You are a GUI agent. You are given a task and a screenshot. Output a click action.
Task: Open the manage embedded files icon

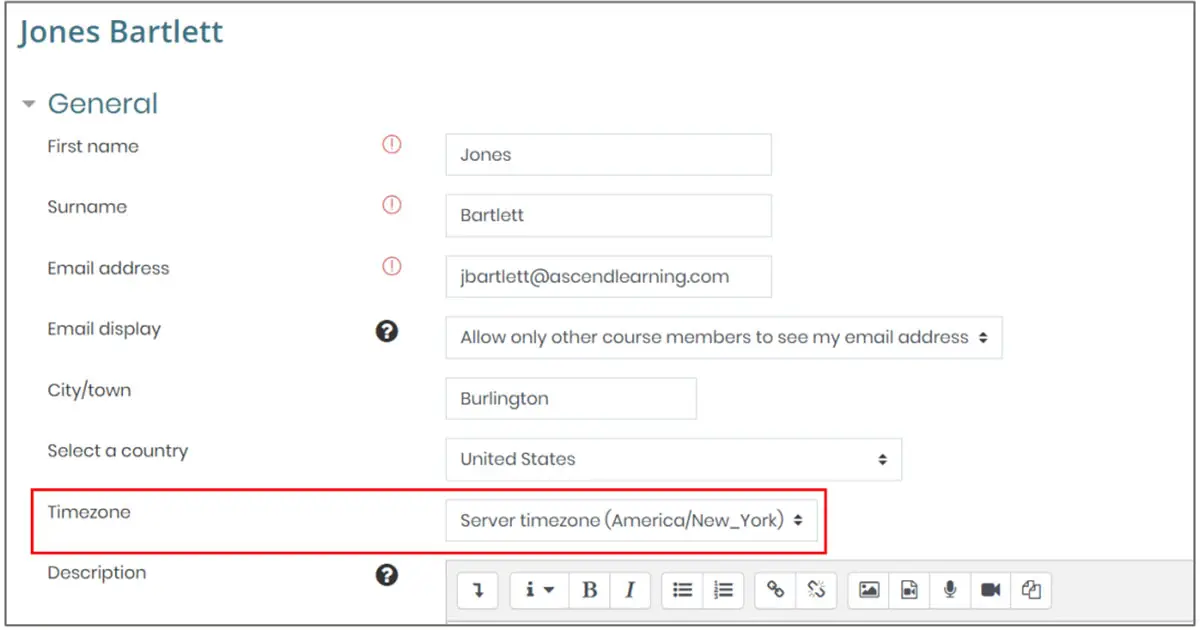pos(1033,590)
